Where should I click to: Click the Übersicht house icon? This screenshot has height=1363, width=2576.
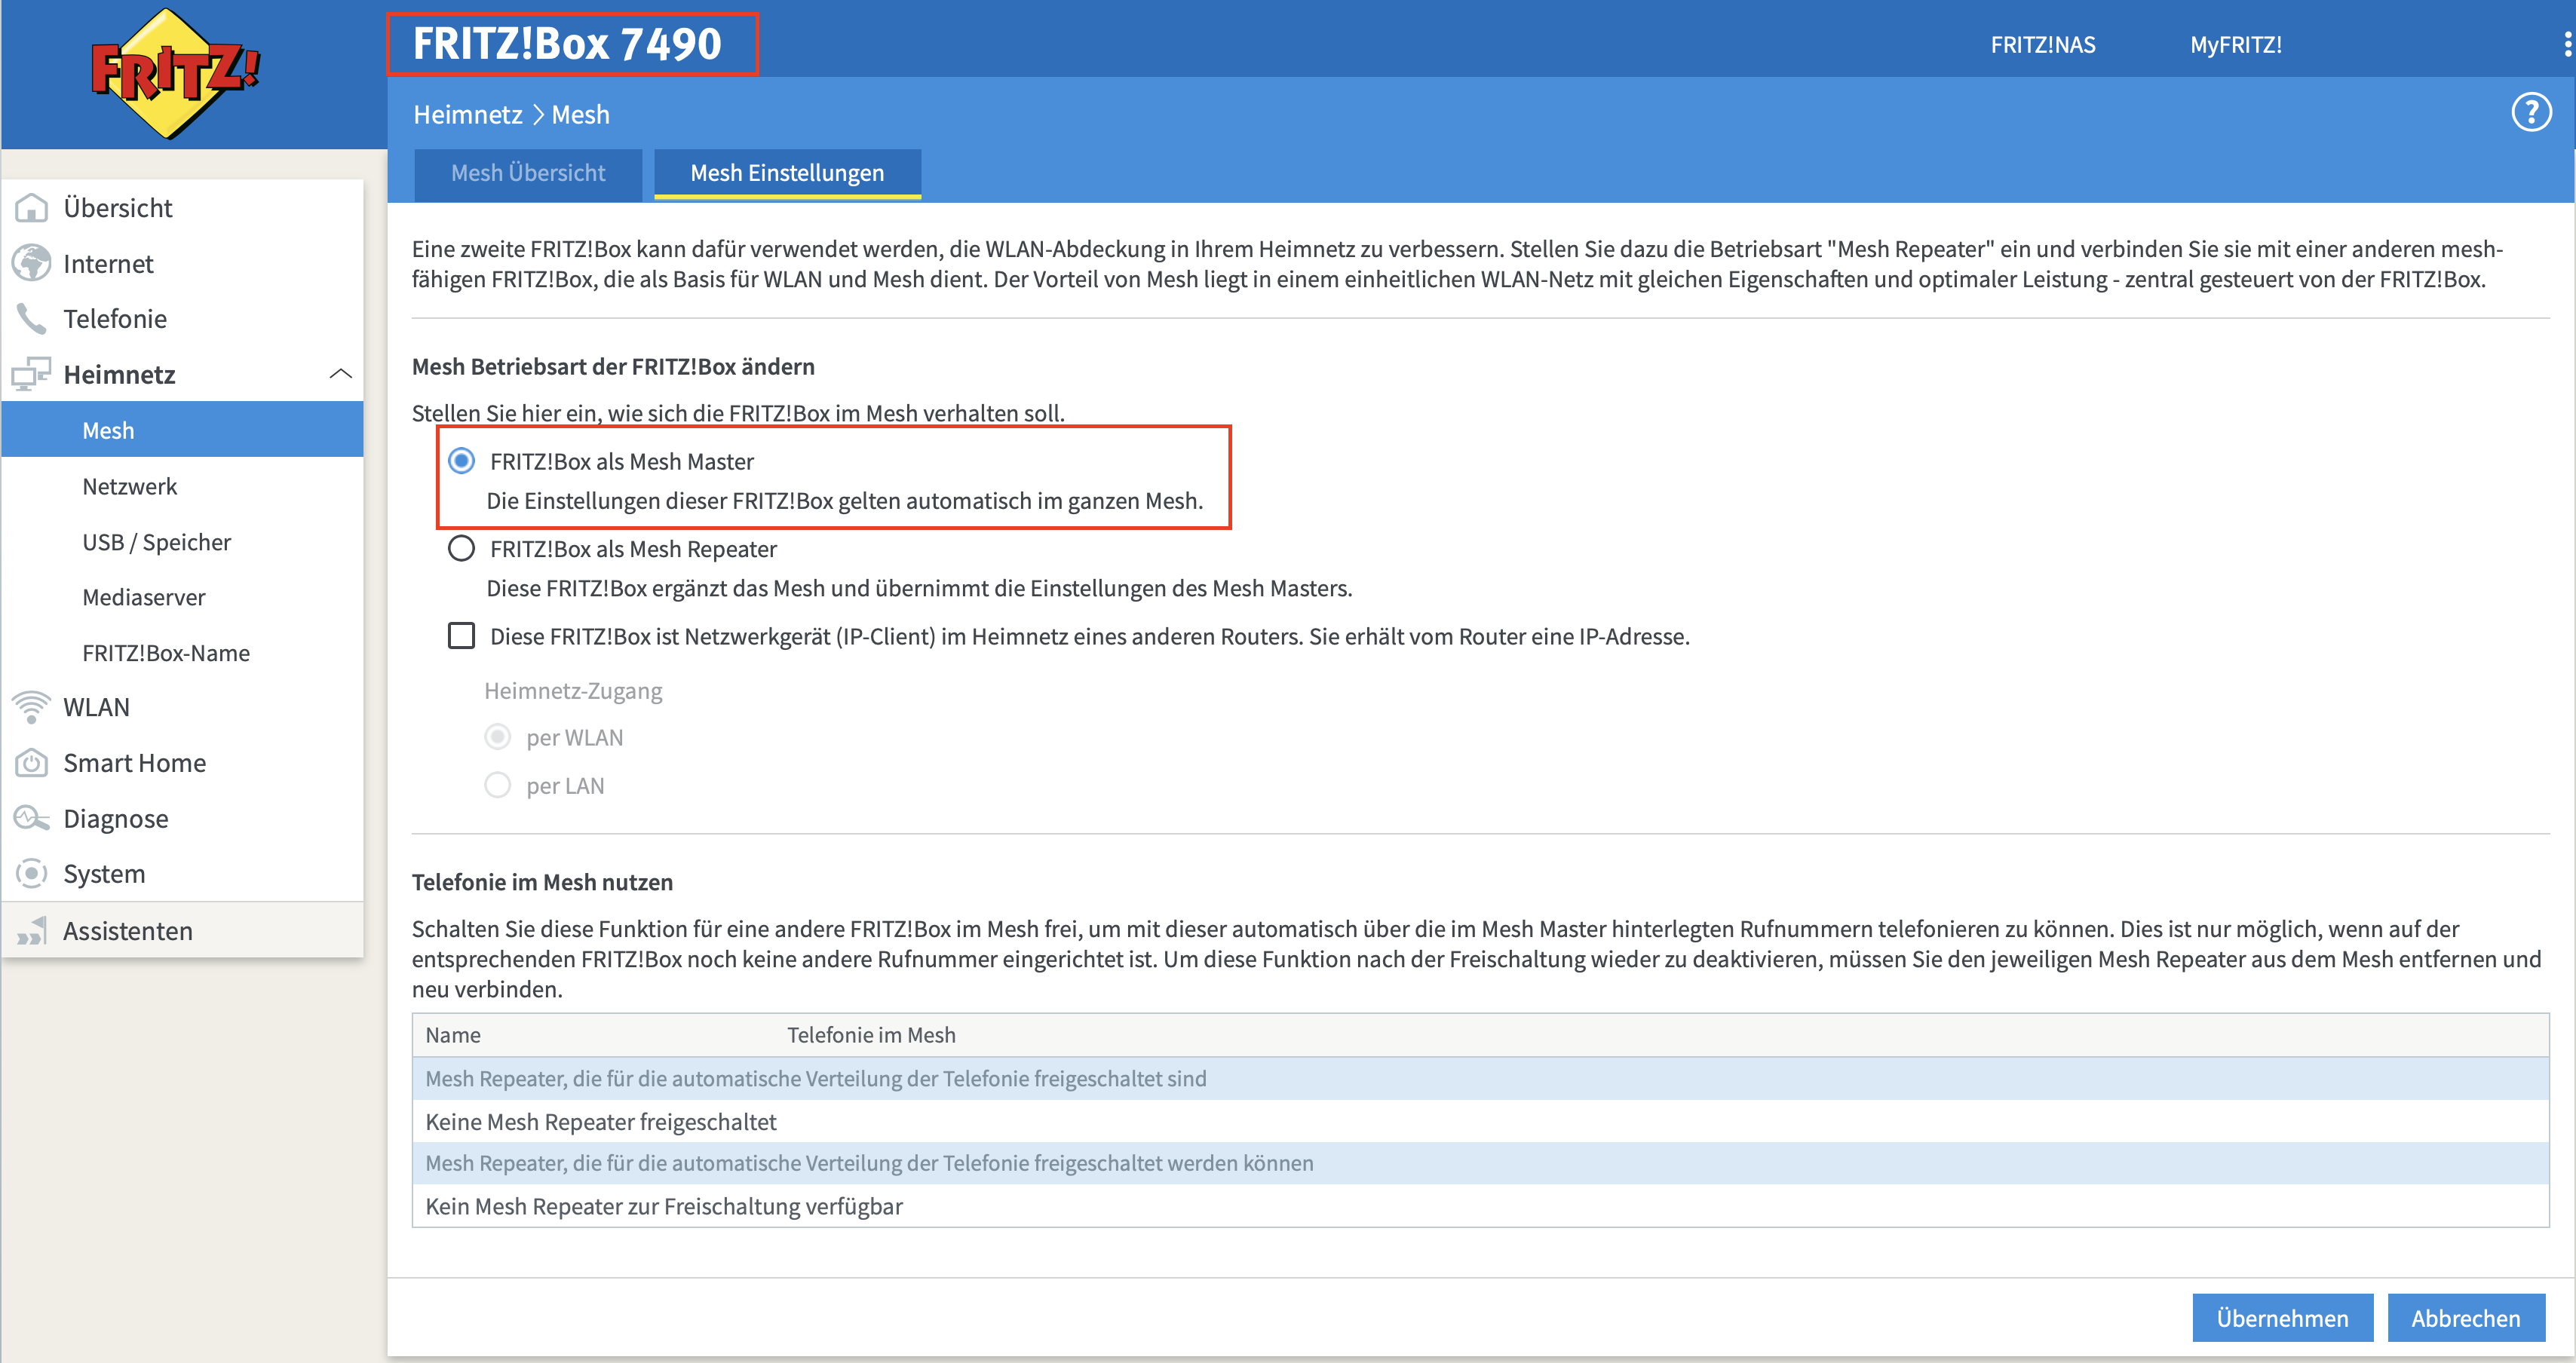click(32, 208)
